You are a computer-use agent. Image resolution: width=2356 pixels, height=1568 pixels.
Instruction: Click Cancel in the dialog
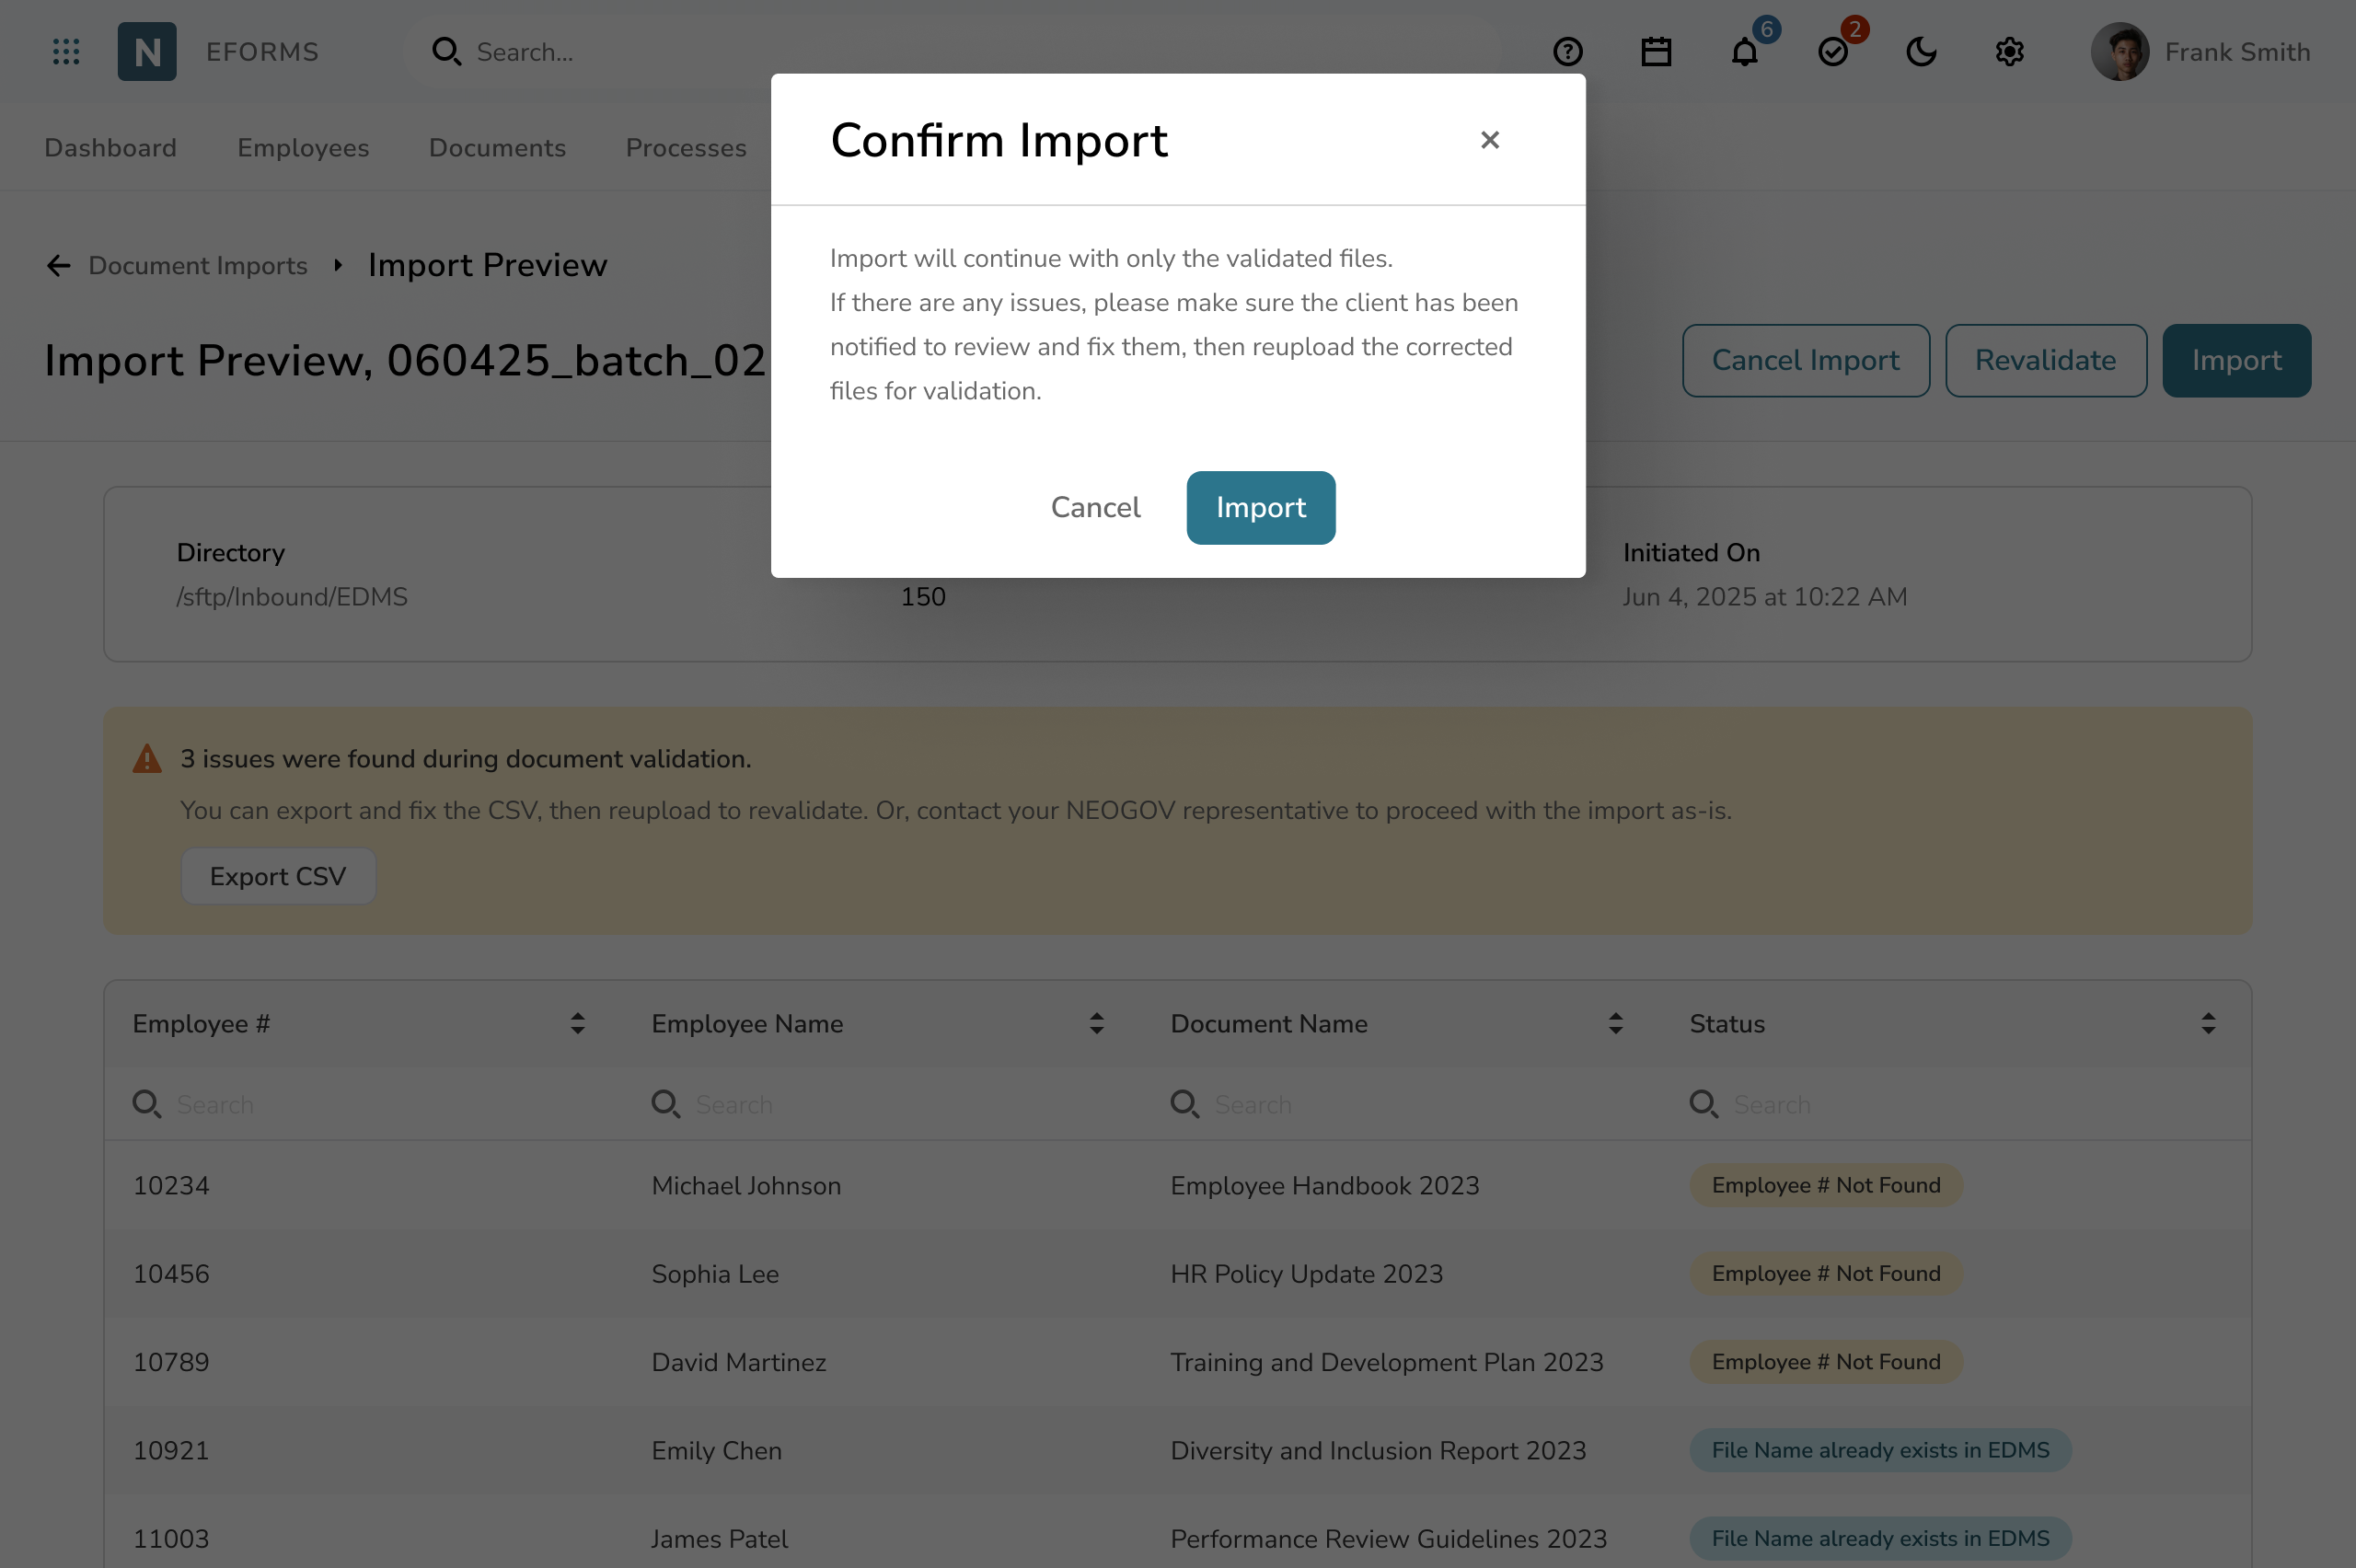(1095, 508)
